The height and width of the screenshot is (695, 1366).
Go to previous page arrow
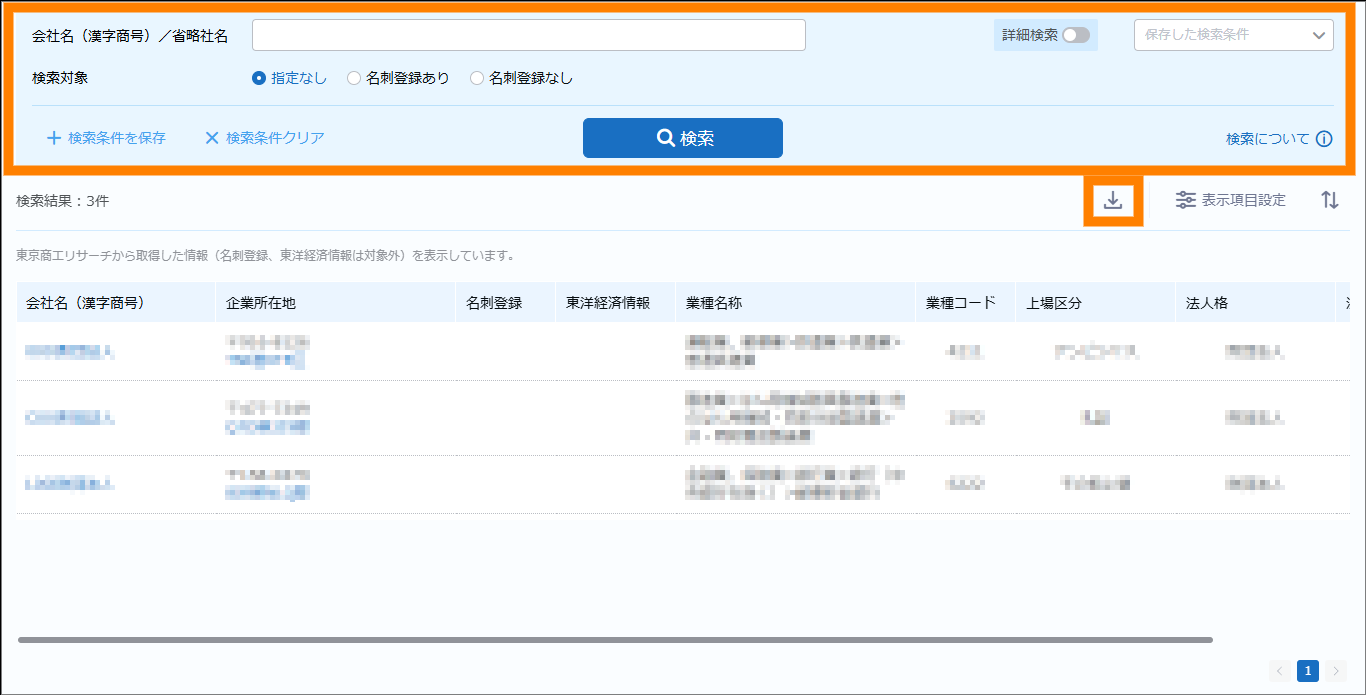tap(1280, 671)
